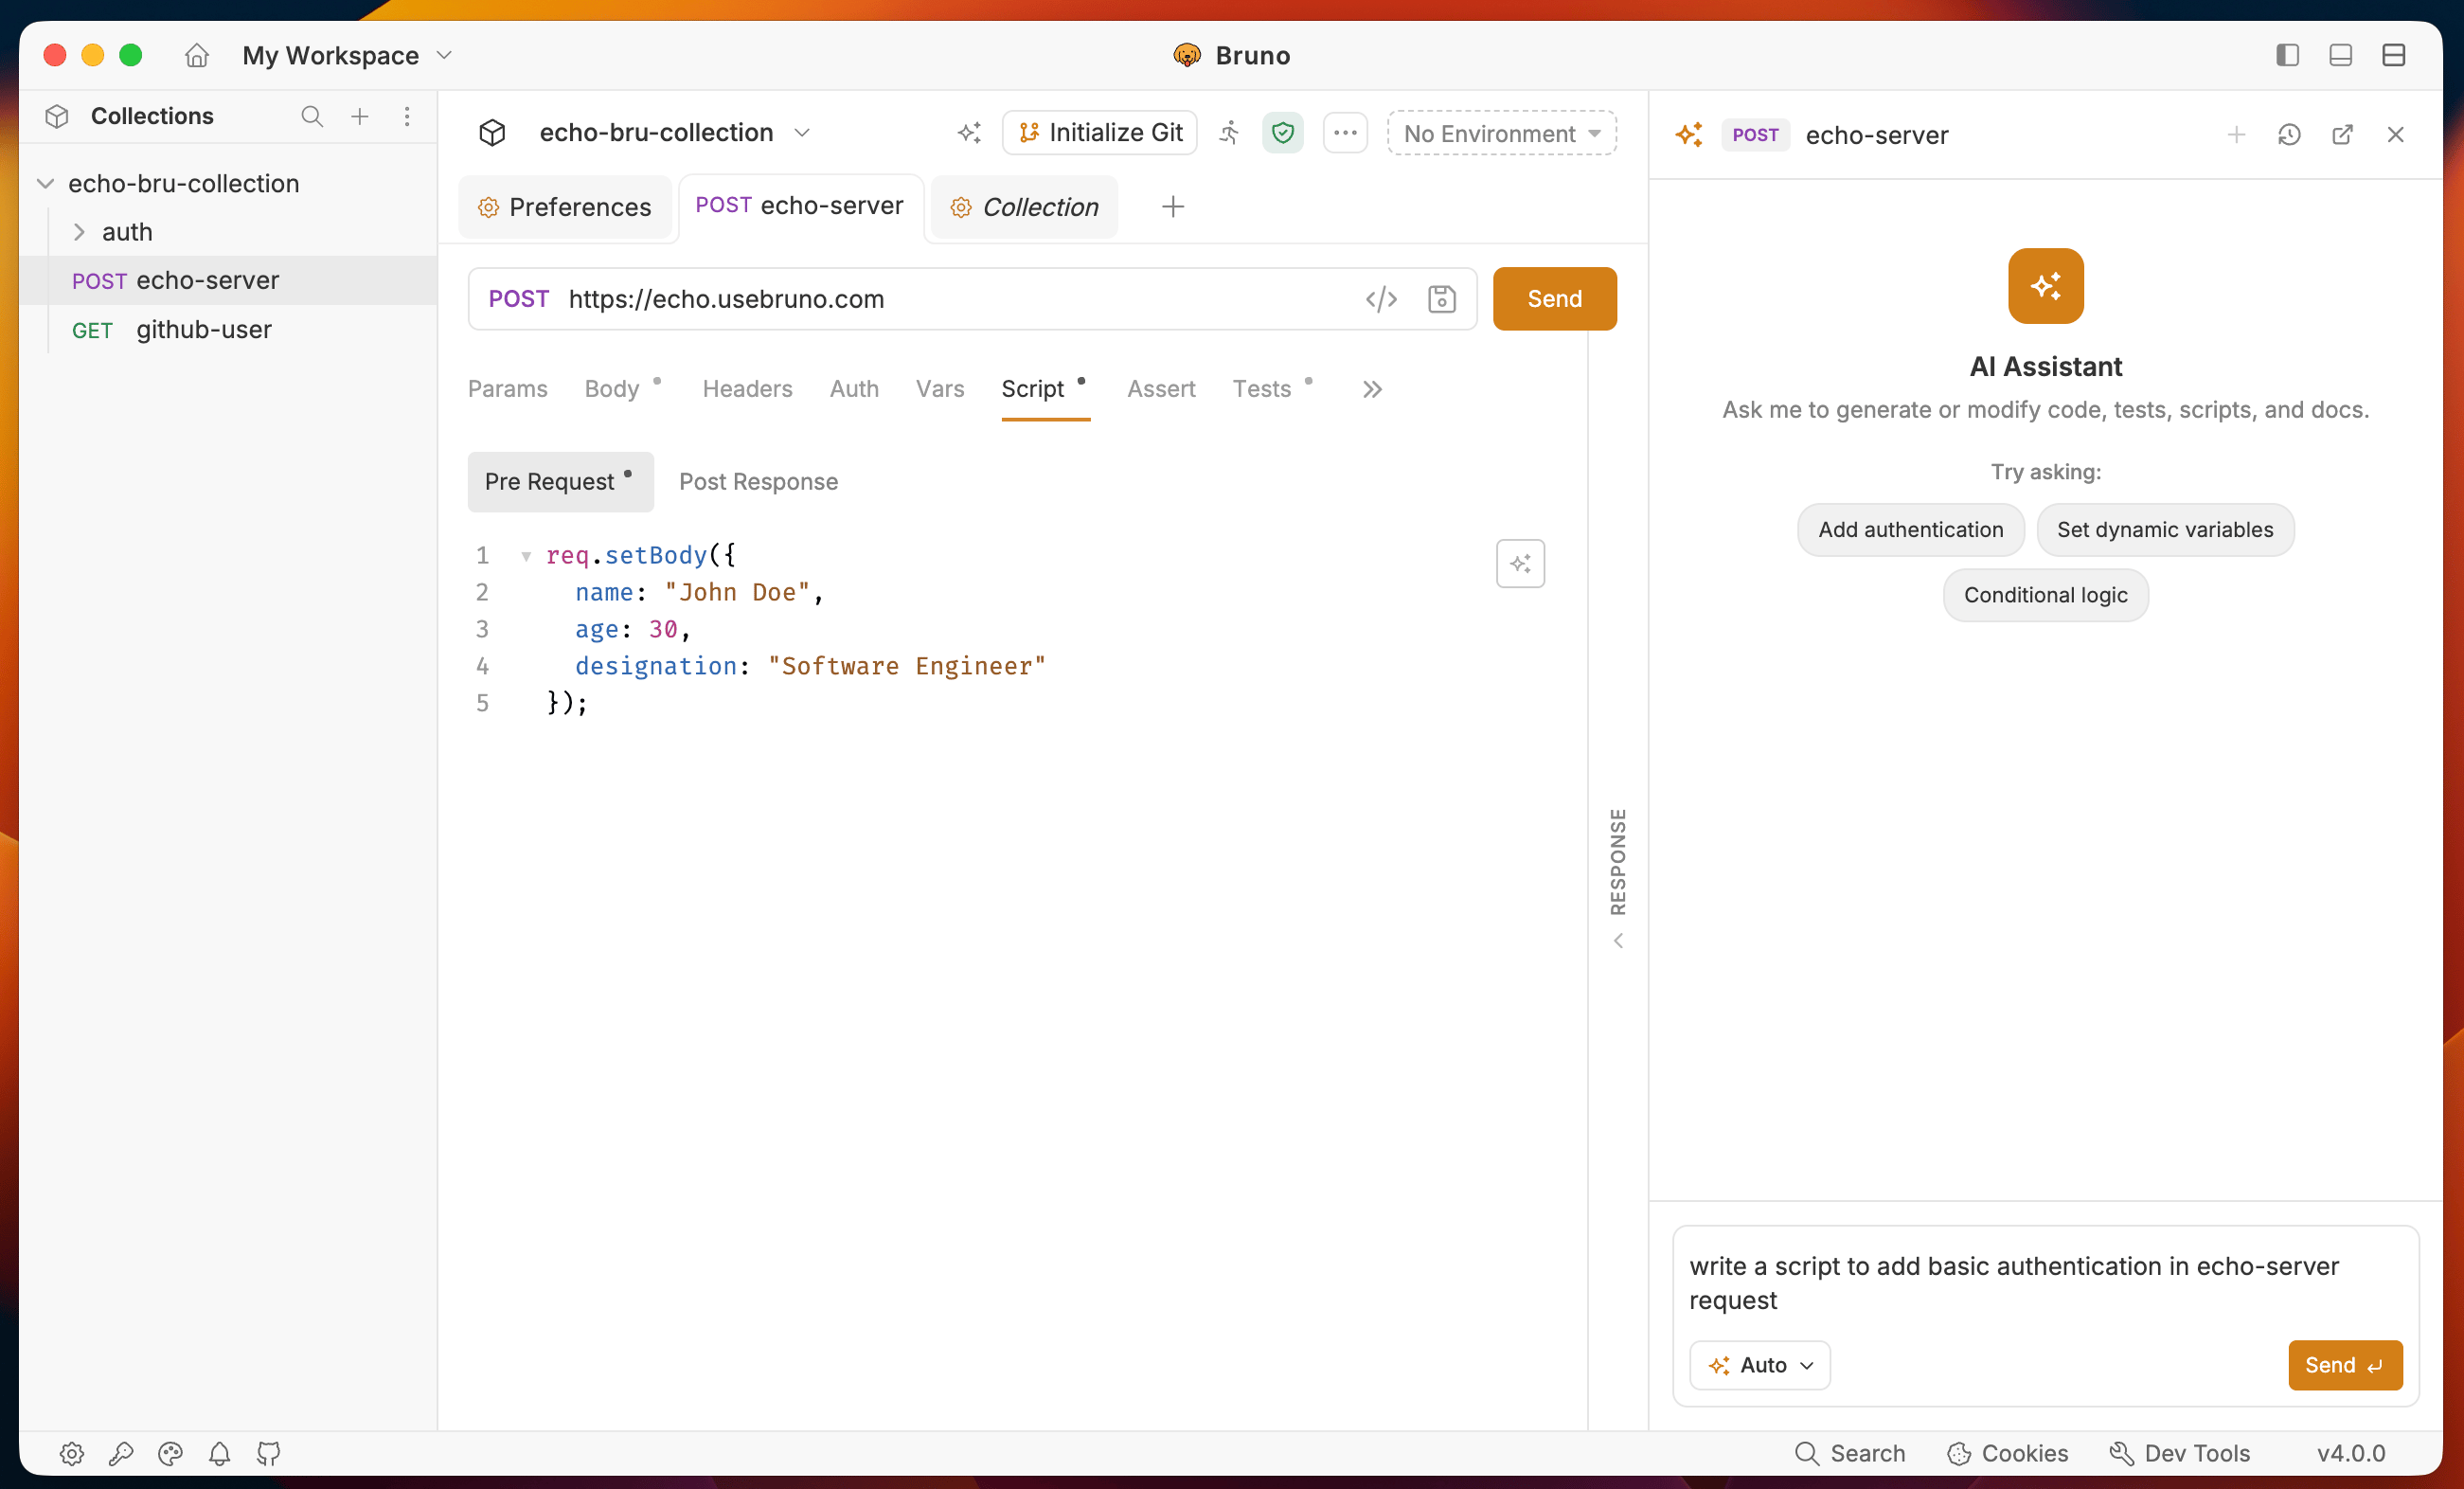Open the Body tab
The height and width of the screenshot is (1489, 2464).
pos(611,389)
